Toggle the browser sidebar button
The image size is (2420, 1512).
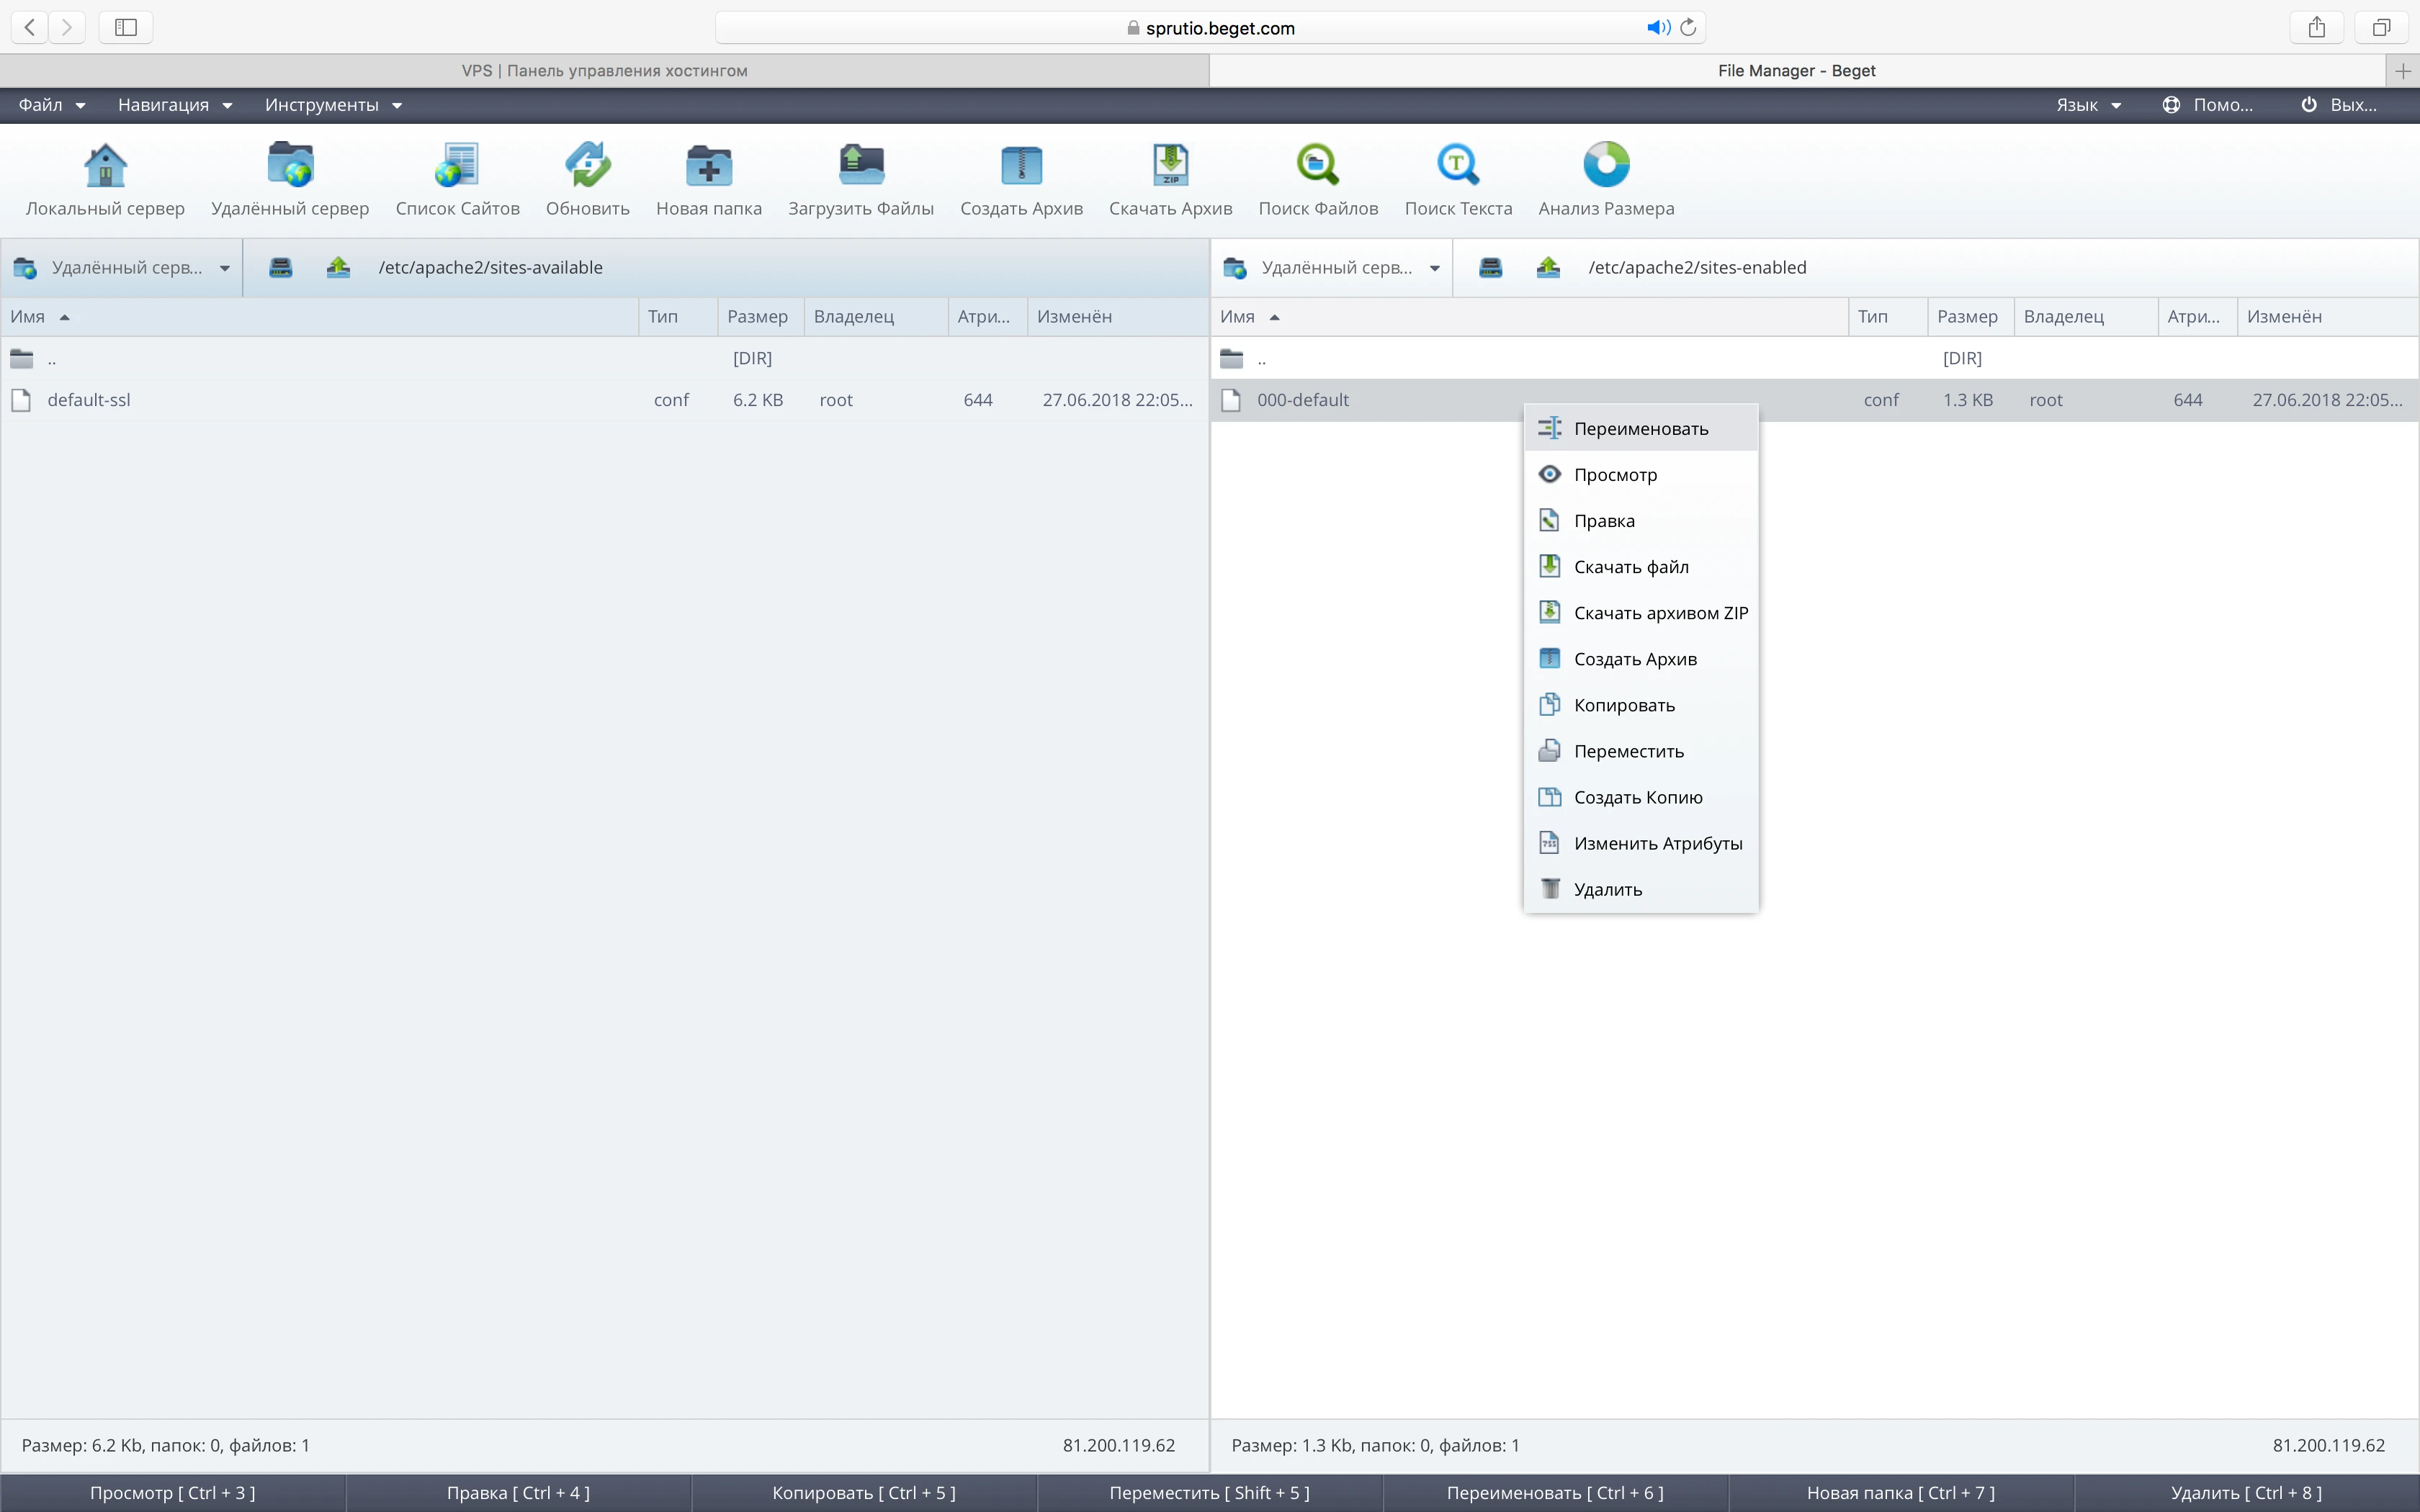[126, 28]
